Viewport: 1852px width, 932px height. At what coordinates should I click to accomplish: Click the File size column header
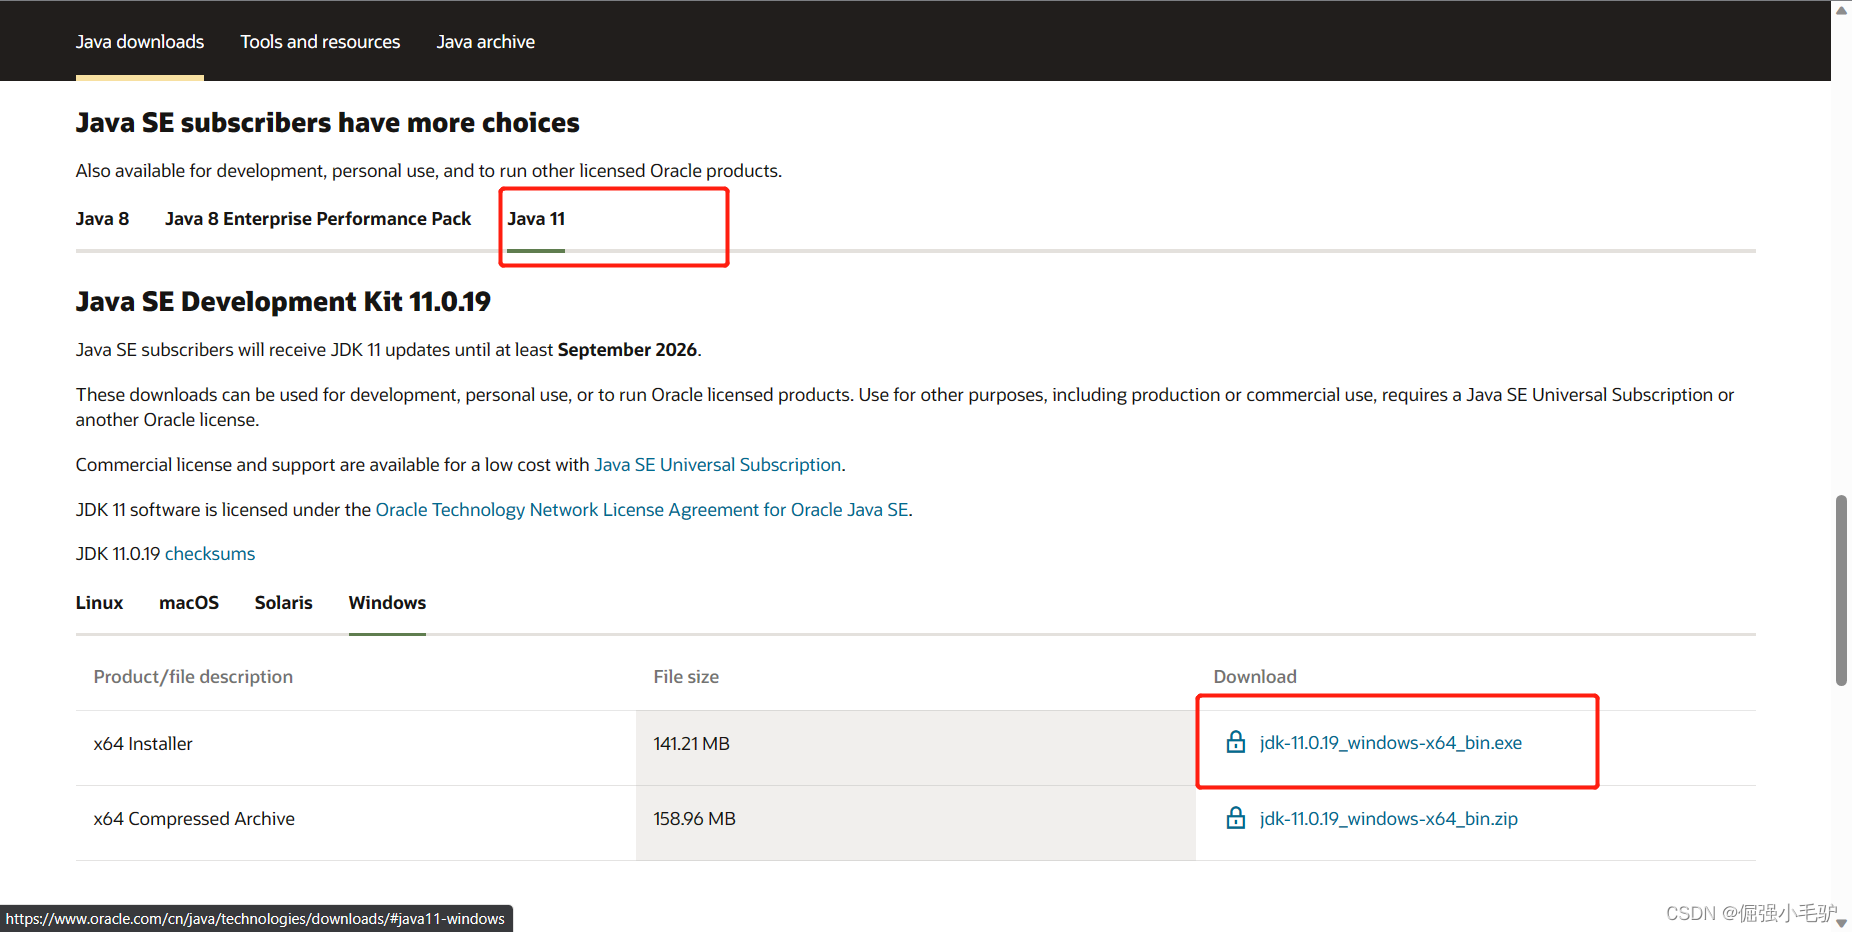[x=686, y=677]
